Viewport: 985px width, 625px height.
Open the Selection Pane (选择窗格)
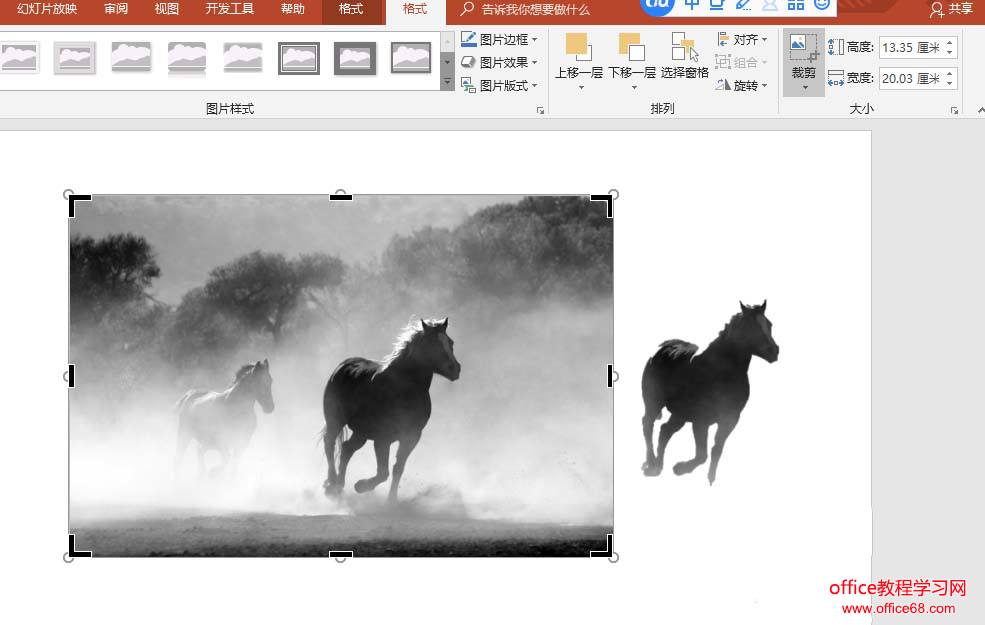pyautogui.click(x=684, y=48)
